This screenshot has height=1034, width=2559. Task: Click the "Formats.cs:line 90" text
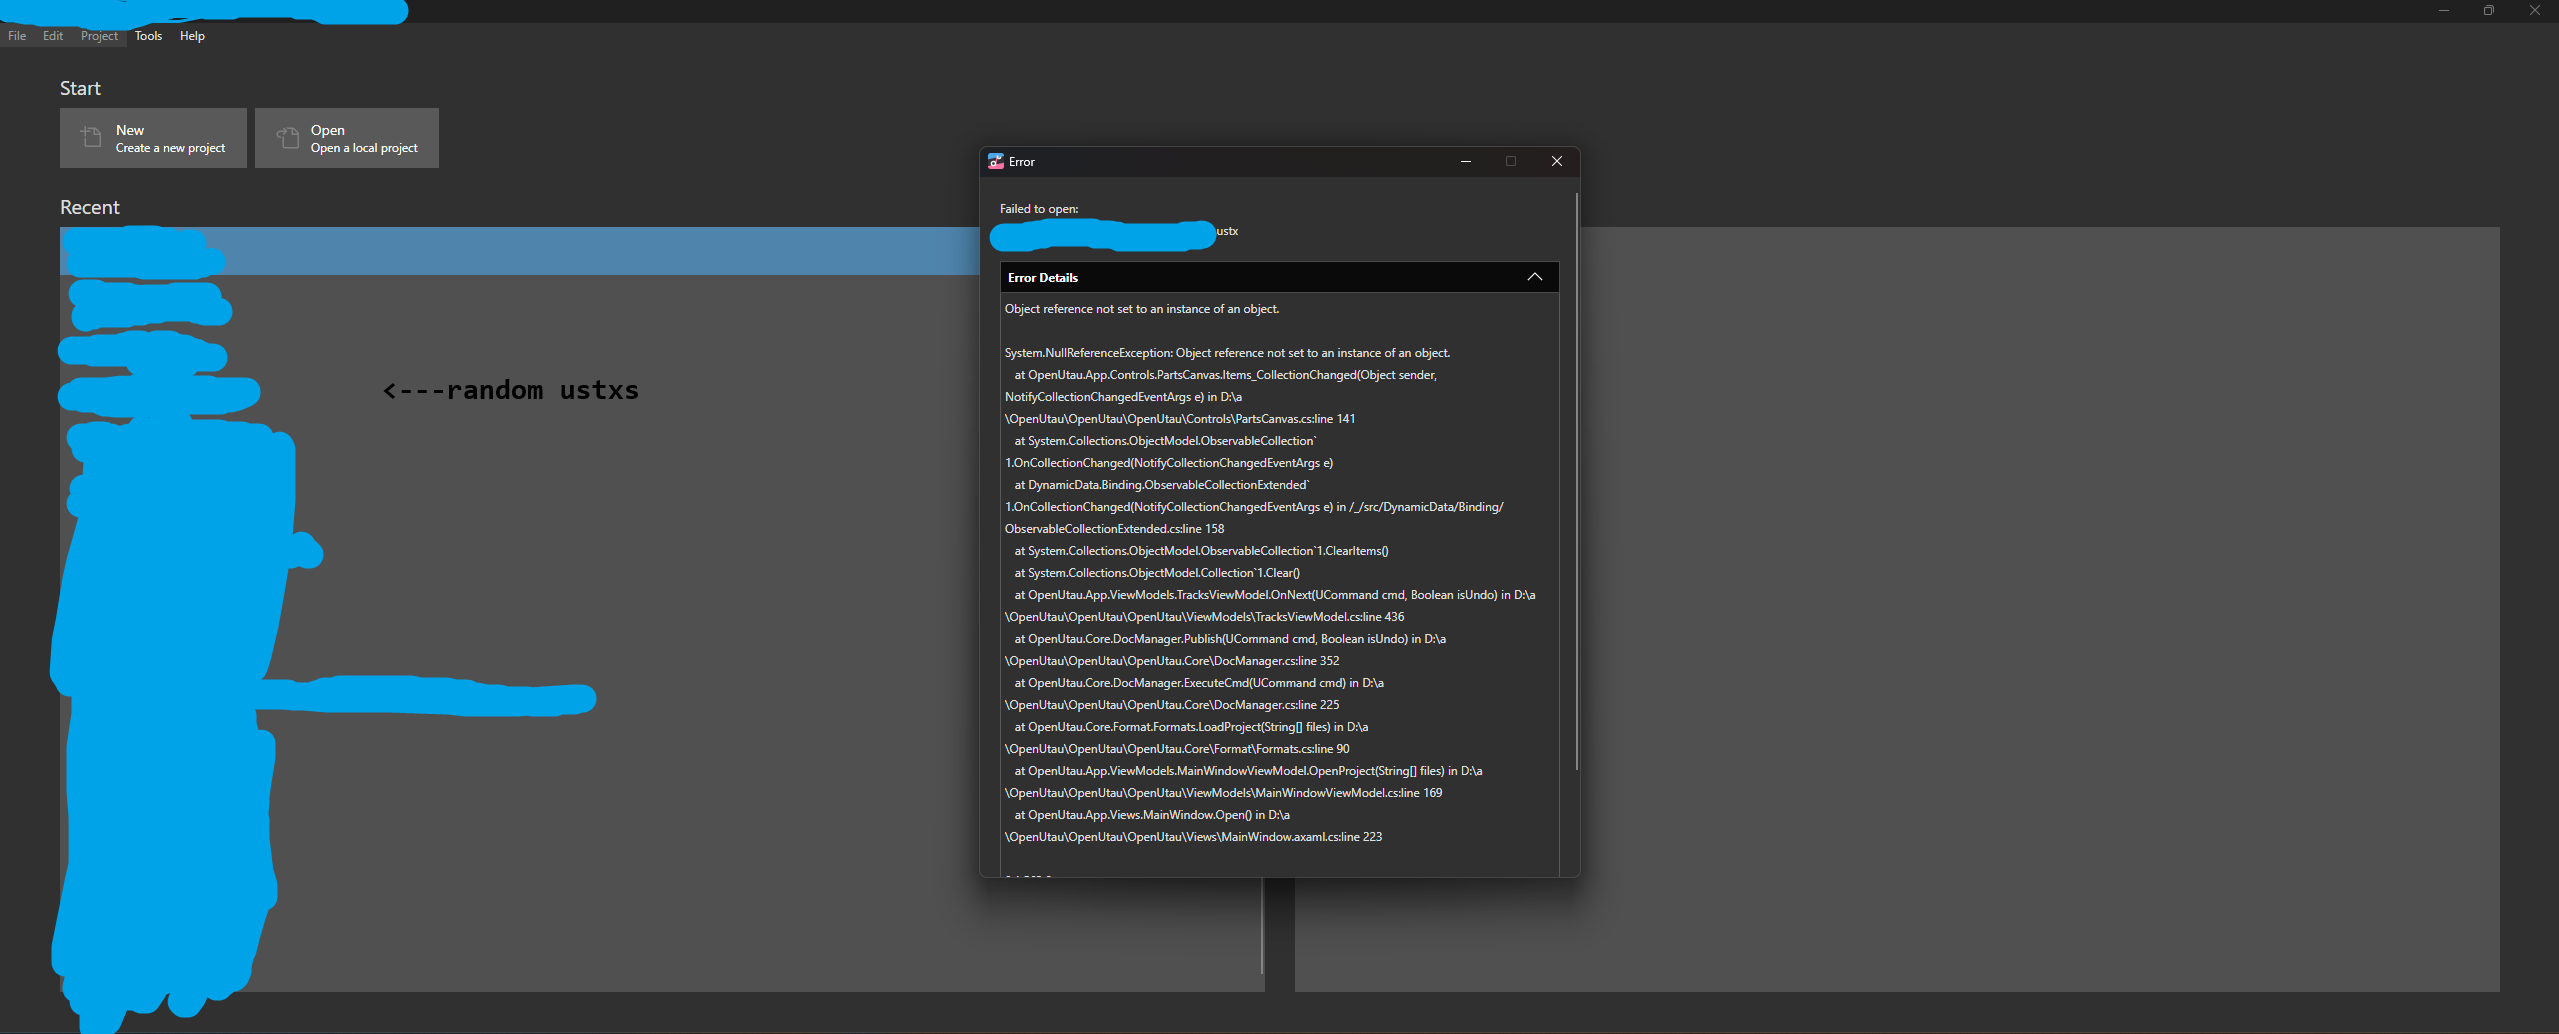click(x=1302, y=749)
